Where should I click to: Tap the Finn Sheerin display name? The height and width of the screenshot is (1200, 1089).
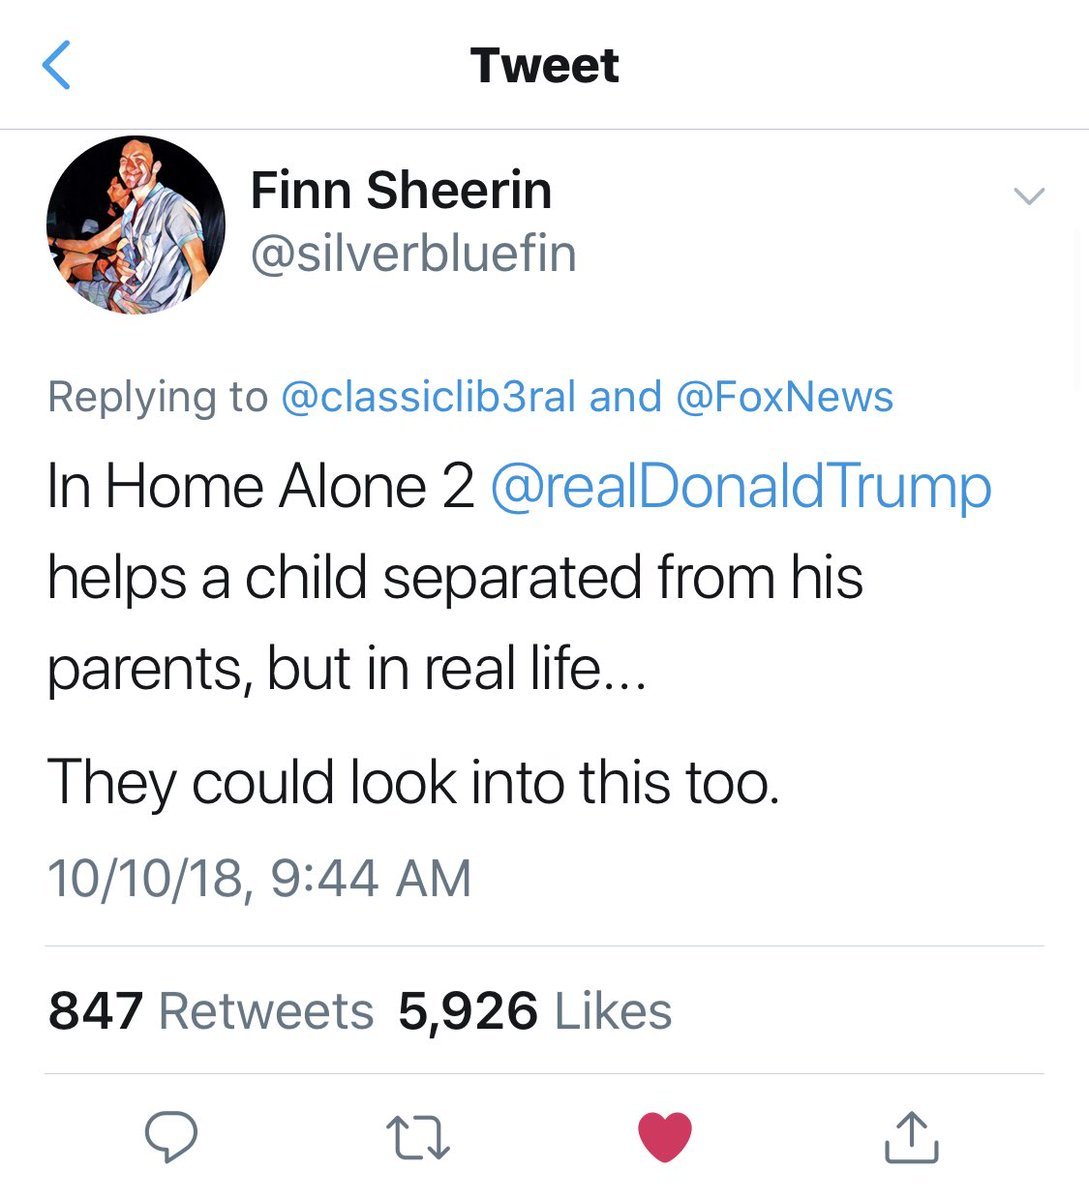click(401, 190)
